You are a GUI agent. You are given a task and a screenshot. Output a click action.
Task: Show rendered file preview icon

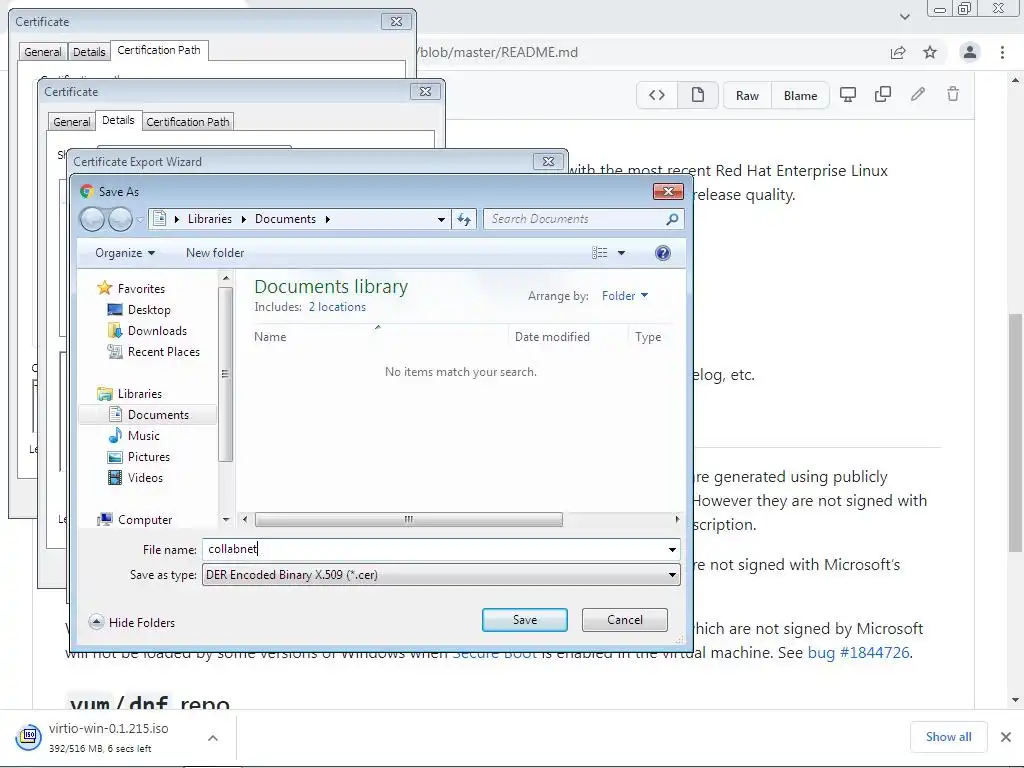pos(697,95)
